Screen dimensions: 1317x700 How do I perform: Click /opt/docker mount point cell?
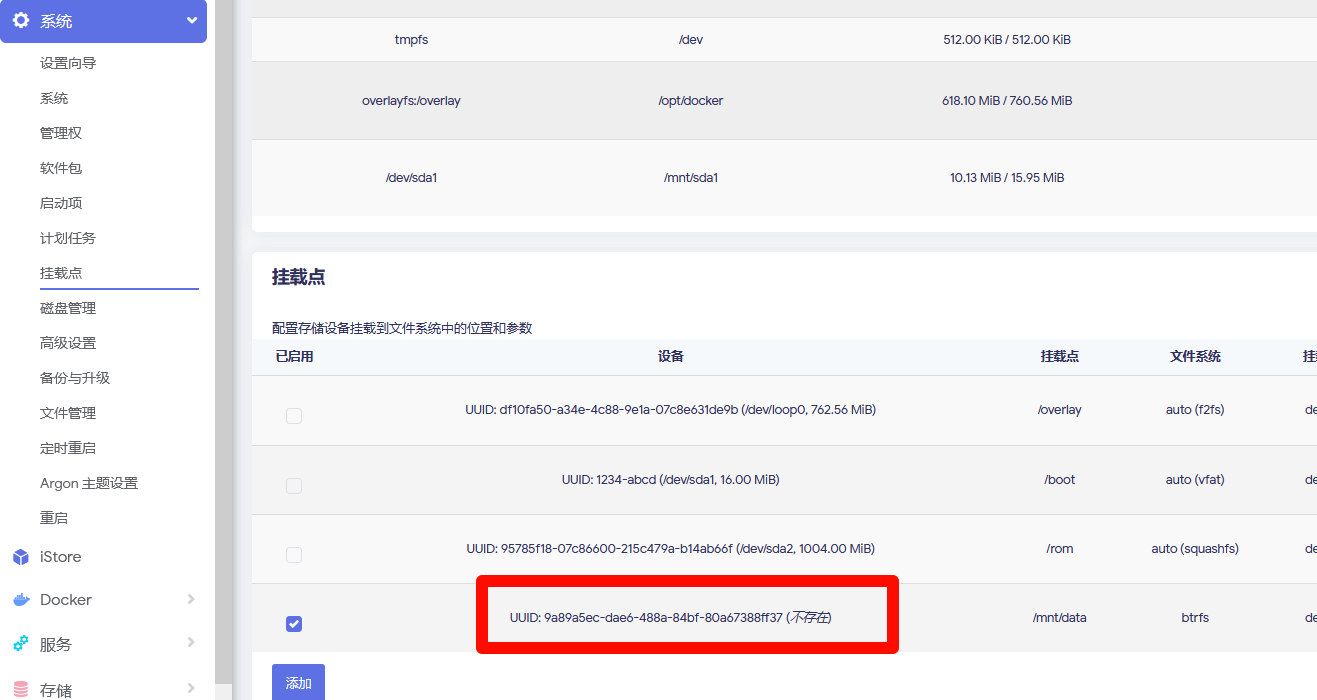(691, 101)
